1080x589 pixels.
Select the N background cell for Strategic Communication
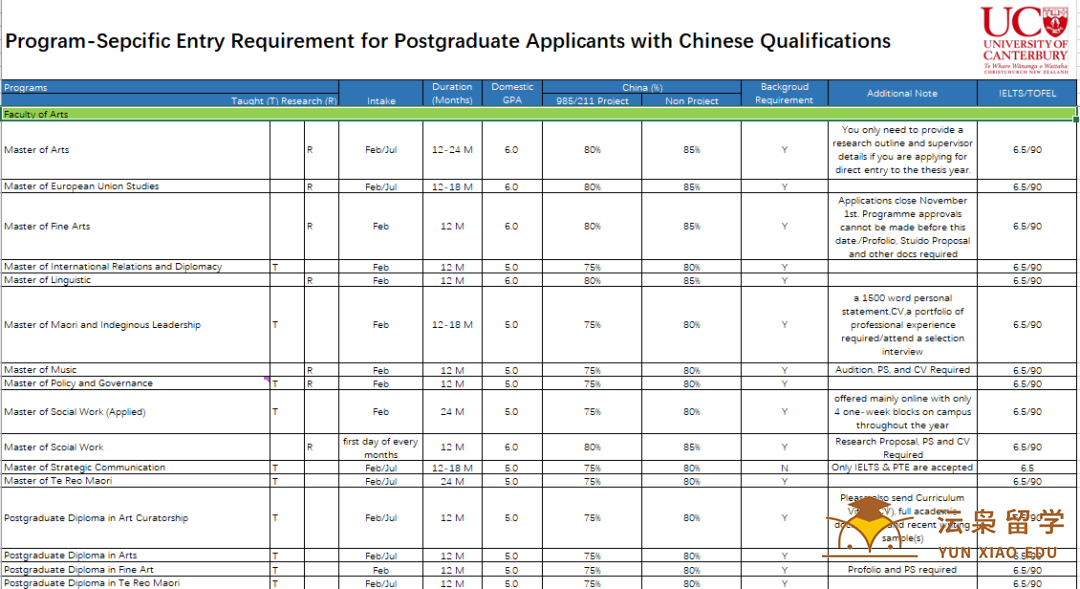pyautogui.click(x=785, y=468)
